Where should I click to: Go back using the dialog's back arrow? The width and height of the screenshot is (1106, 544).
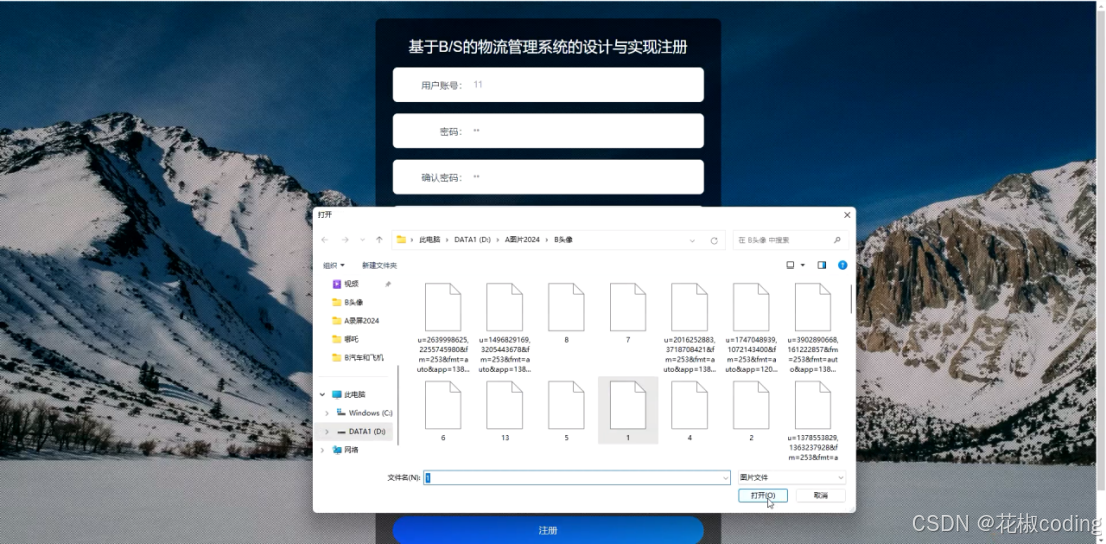(x=324, y=240)
